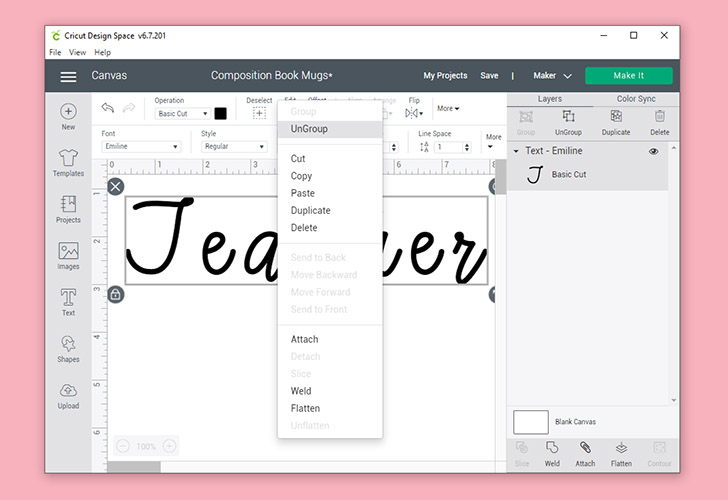728x500 pixels.
Task: Click the Attach paperclip icon
Action: pos(585,448)
